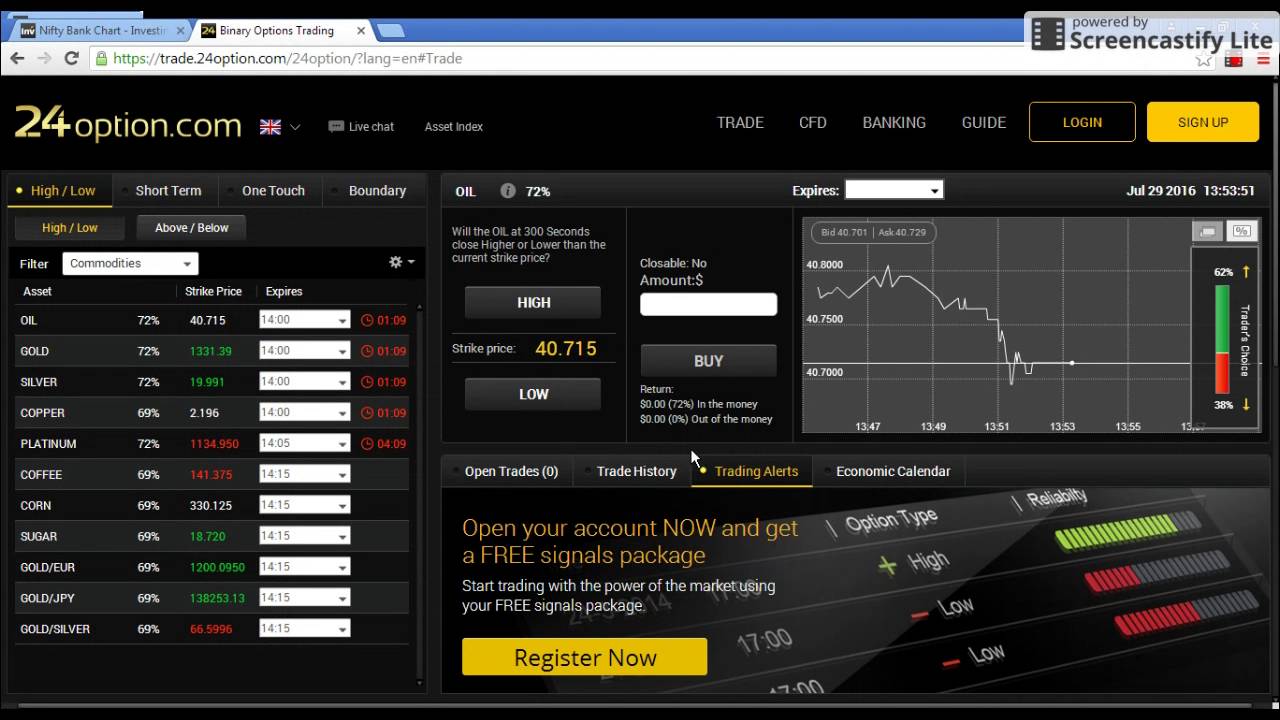Select the CORN asset row

(209, 506)
